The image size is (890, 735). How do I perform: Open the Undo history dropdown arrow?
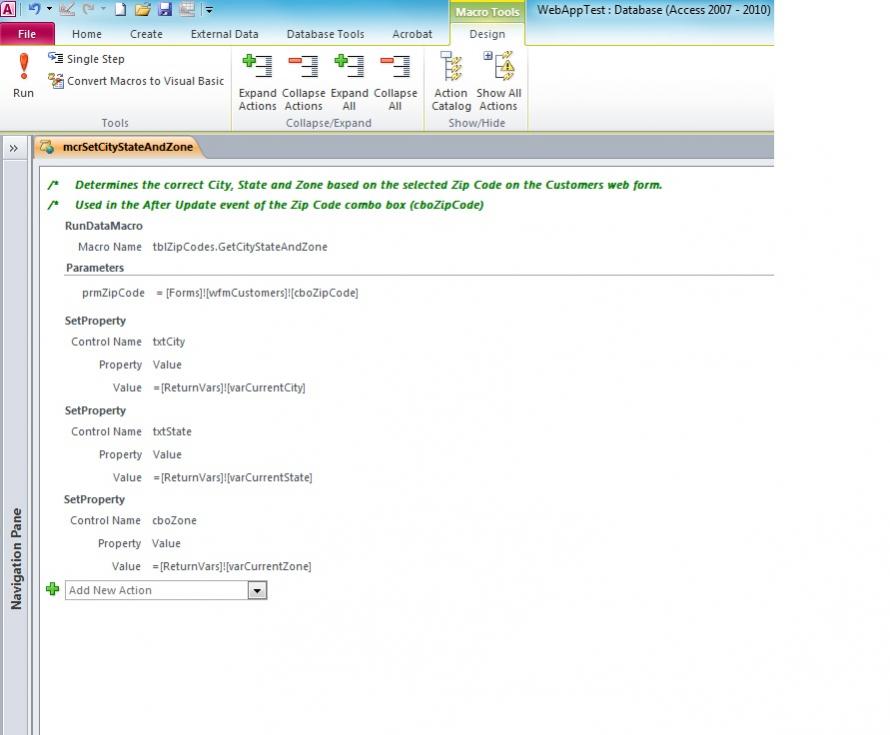(x=49, y=9)
